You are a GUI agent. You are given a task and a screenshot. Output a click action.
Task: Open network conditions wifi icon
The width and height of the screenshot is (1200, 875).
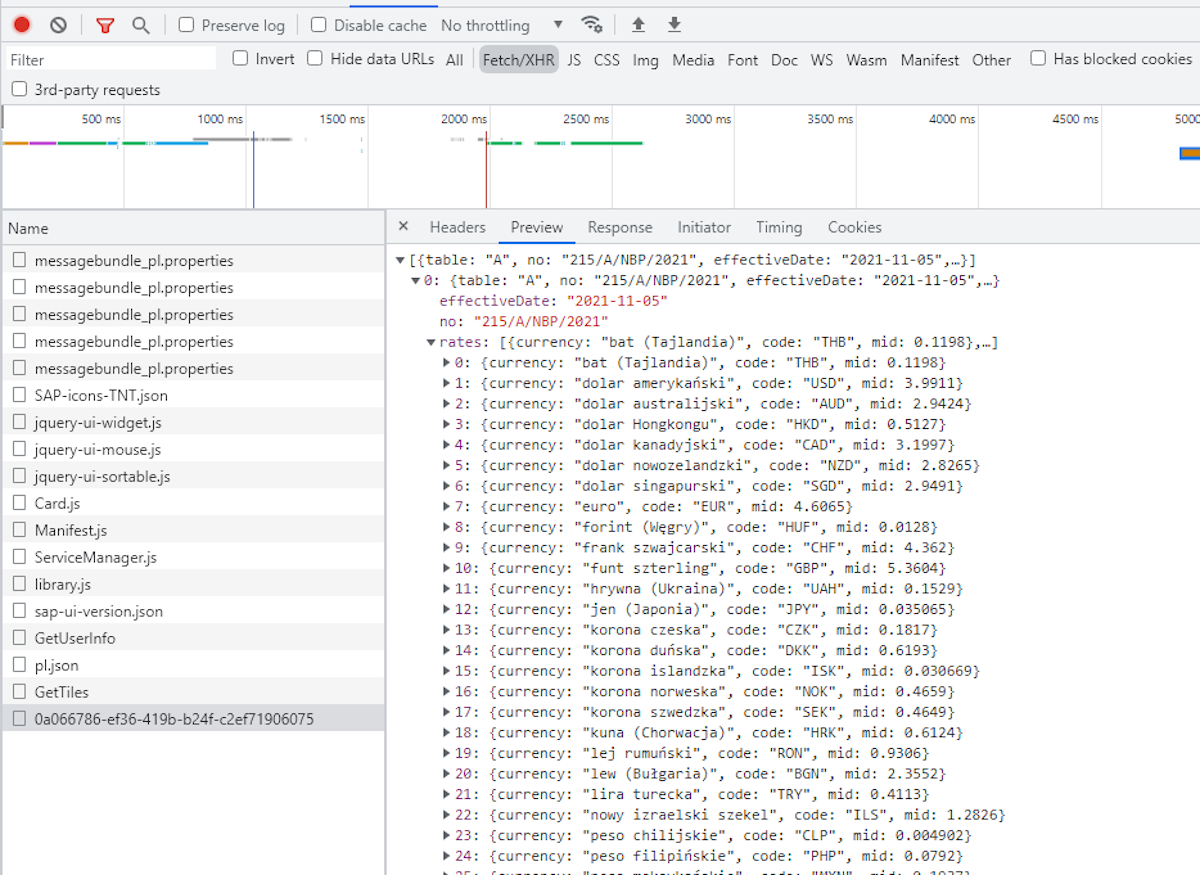[x=592, y=25]
